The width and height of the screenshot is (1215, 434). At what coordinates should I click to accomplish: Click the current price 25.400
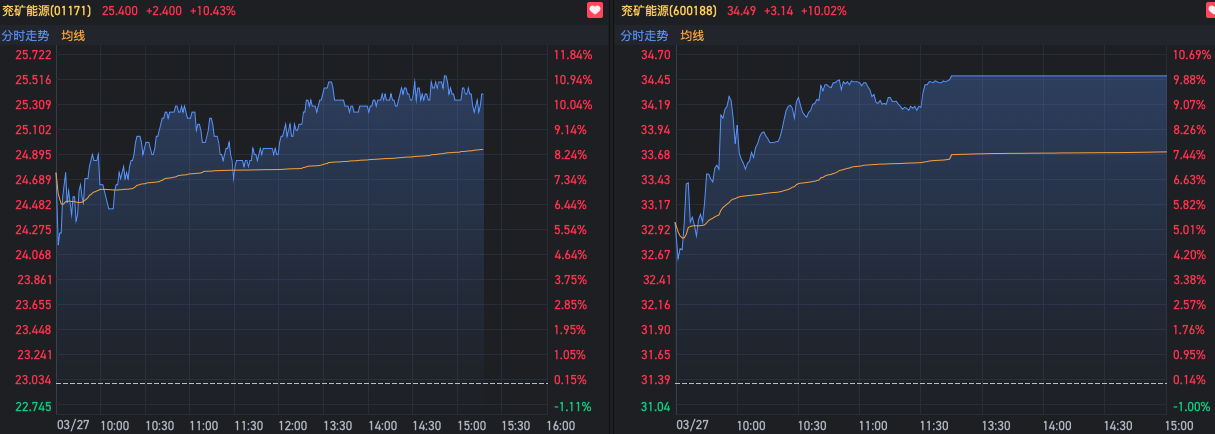coord(120,11)
